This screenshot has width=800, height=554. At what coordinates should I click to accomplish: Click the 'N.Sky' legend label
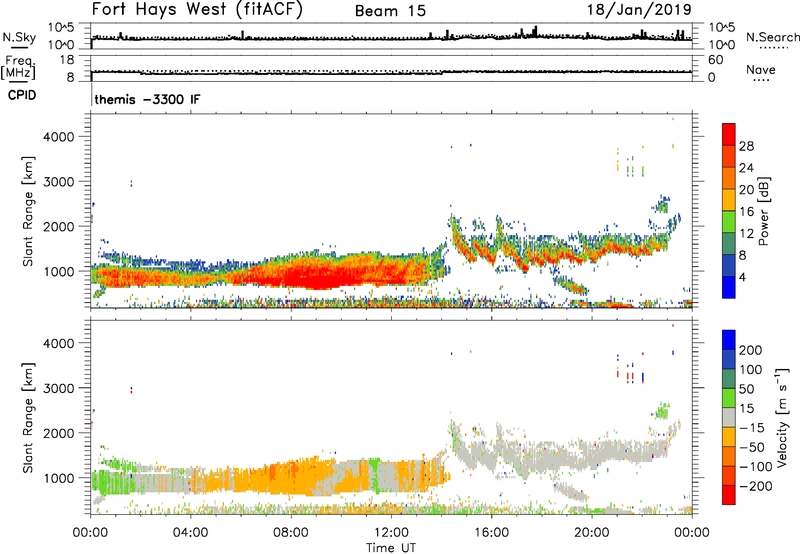coord(19,37)
